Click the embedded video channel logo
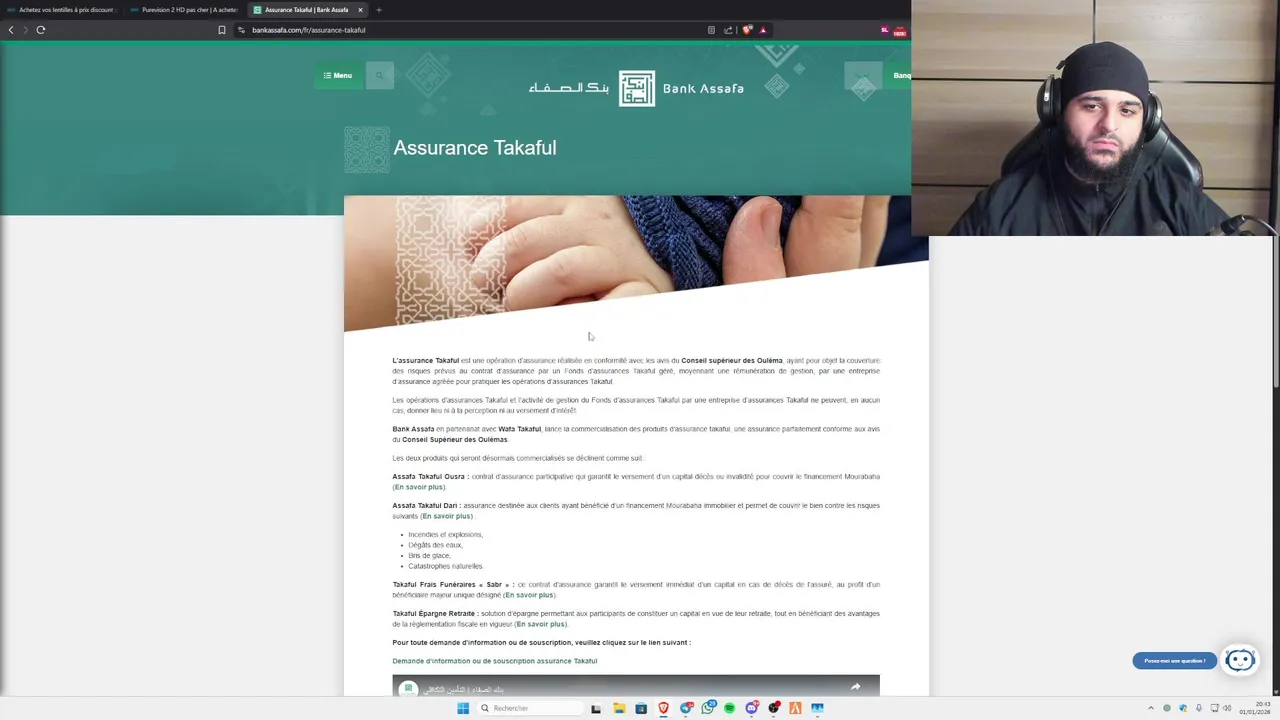Viewport: 1280px width, 720px height. [408, 688]
